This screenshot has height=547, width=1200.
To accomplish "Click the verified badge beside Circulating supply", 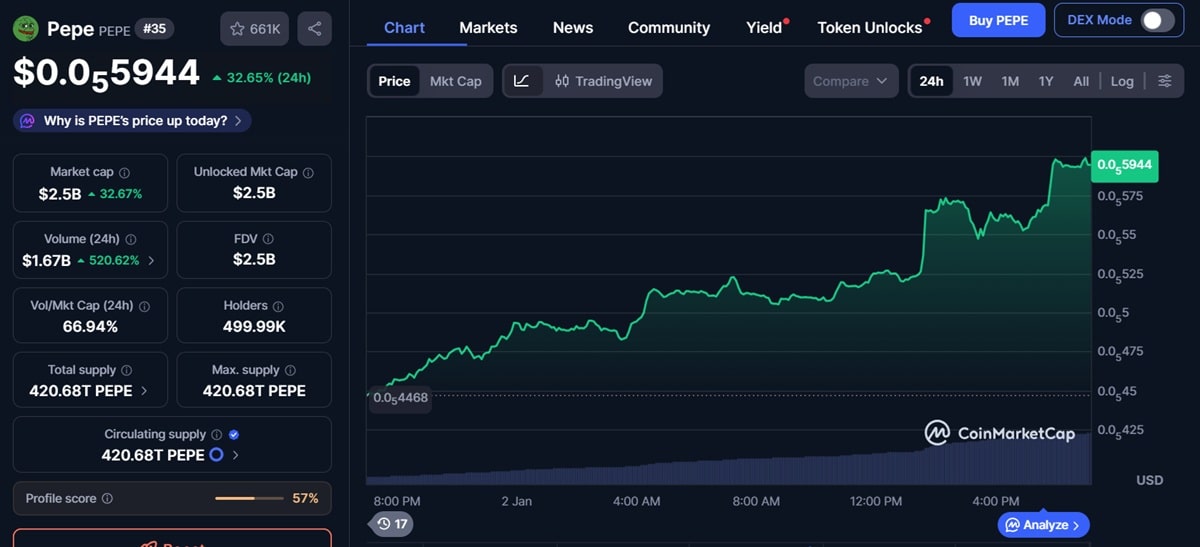I will pyautogui.click(x=234, y=435).
